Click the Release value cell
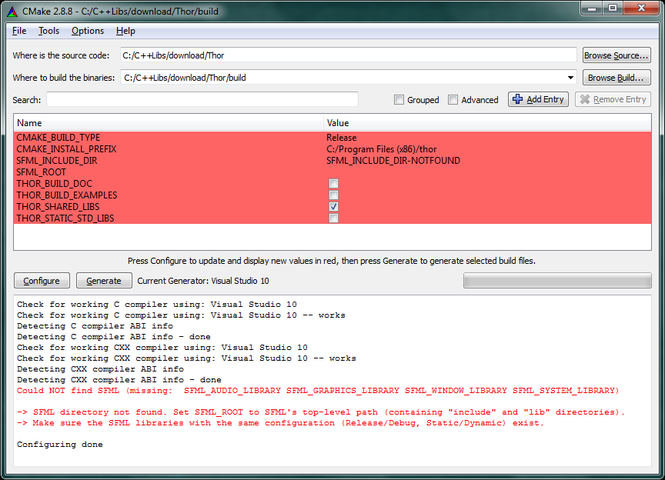 tap(341, 137)
